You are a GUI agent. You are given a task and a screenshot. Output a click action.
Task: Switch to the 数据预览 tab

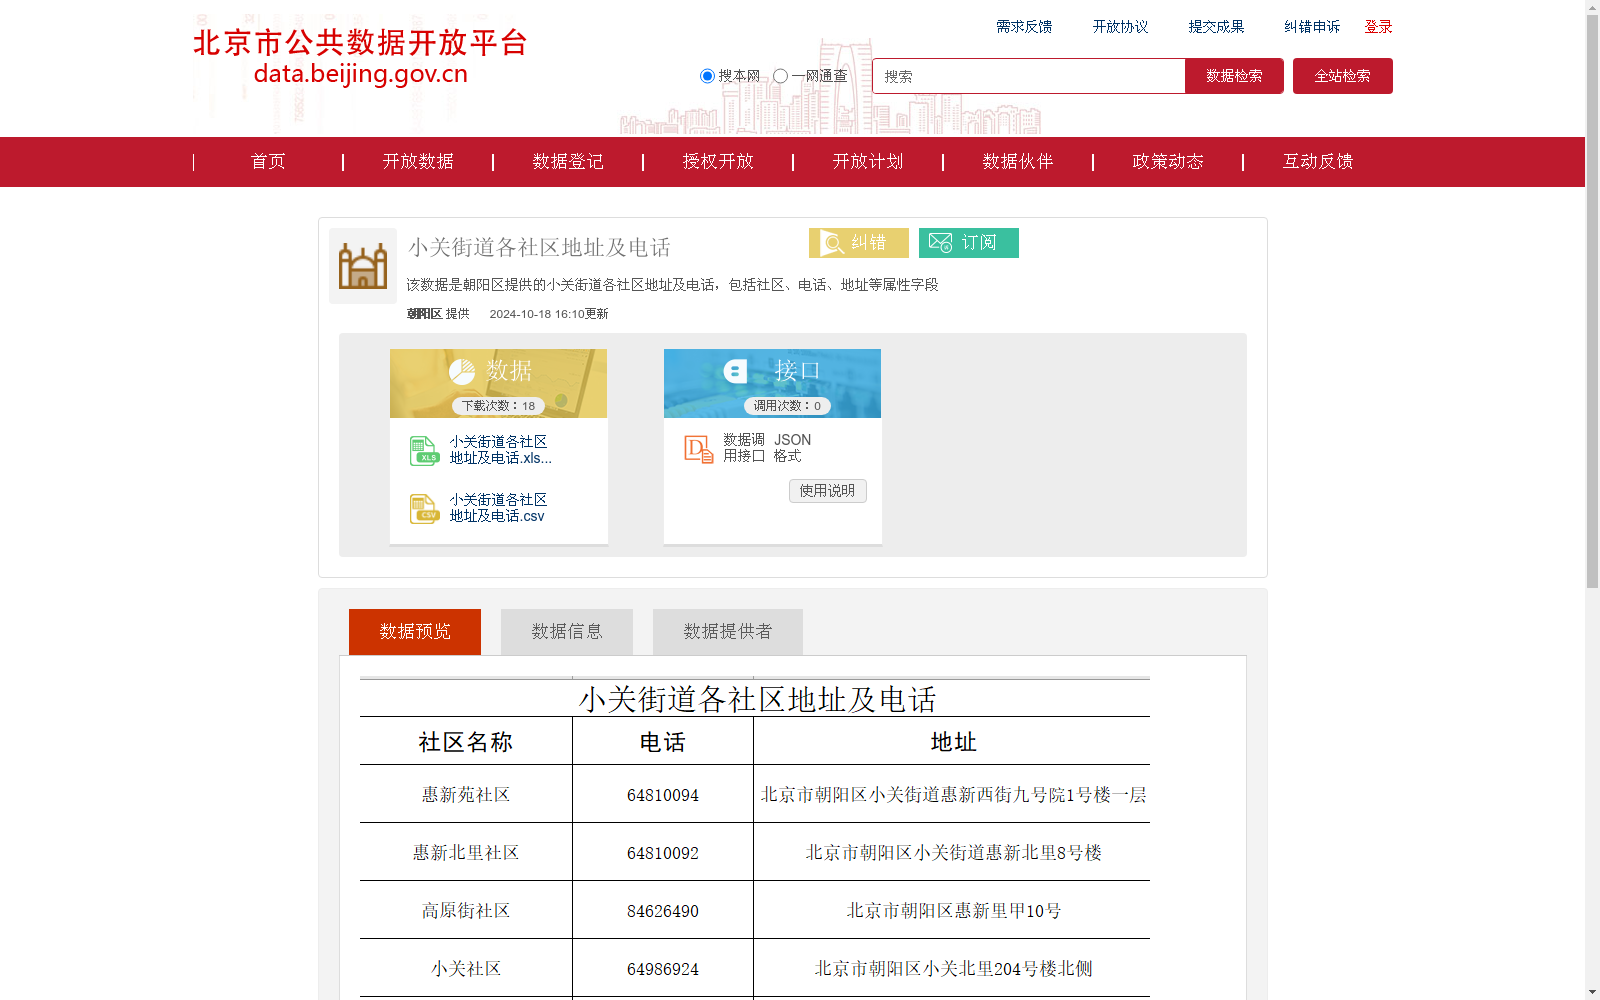coord(415,632)
